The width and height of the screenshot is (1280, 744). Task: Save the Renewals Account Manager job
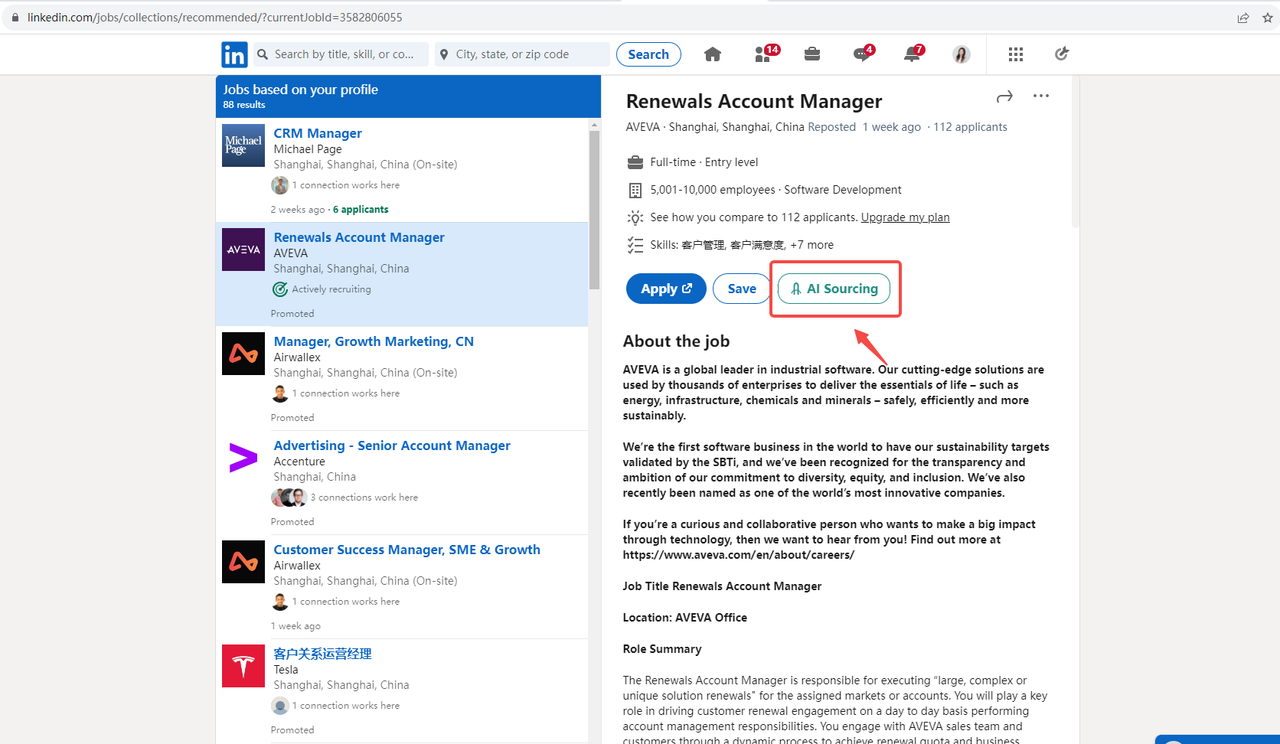pyautogui.click(x=741, y=289)
